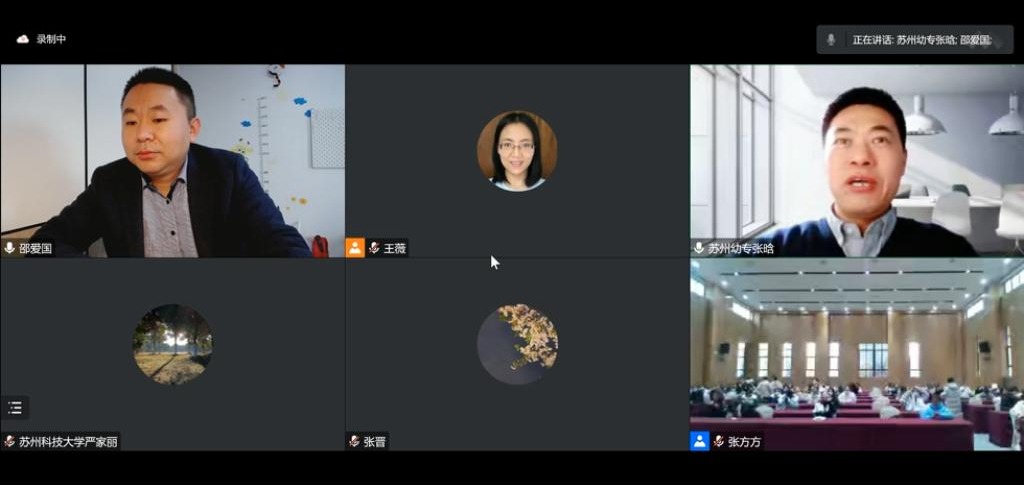This screenshot has height=485, width=1024.
Task: Click the blue person icon beside 张方方
Action: [699, 441]
